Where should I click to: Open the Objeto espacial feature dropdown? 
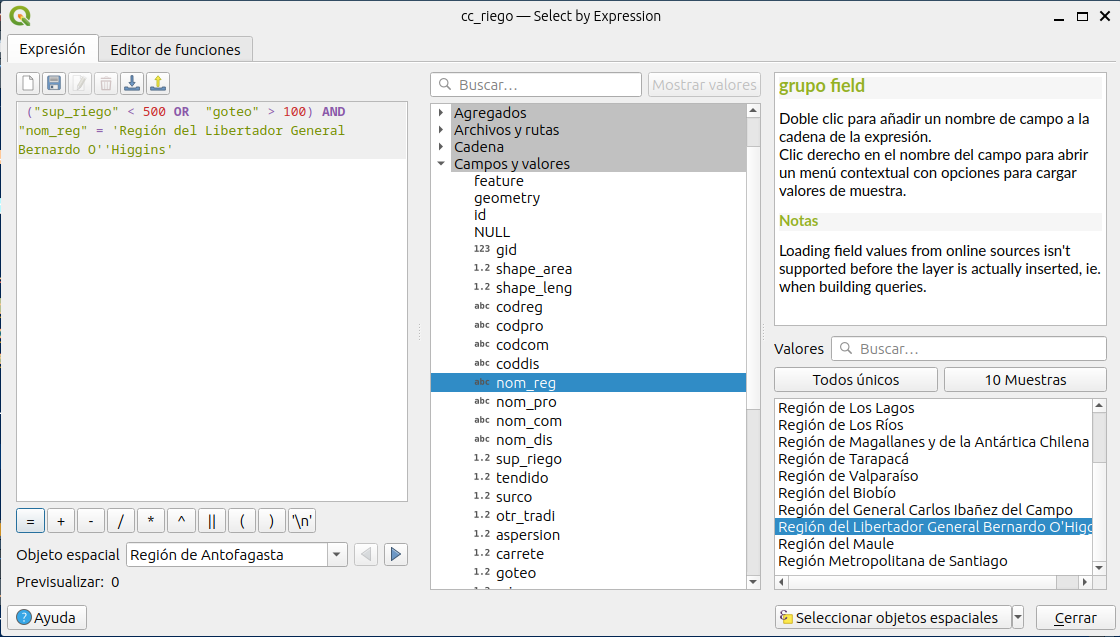click(336, 554)
